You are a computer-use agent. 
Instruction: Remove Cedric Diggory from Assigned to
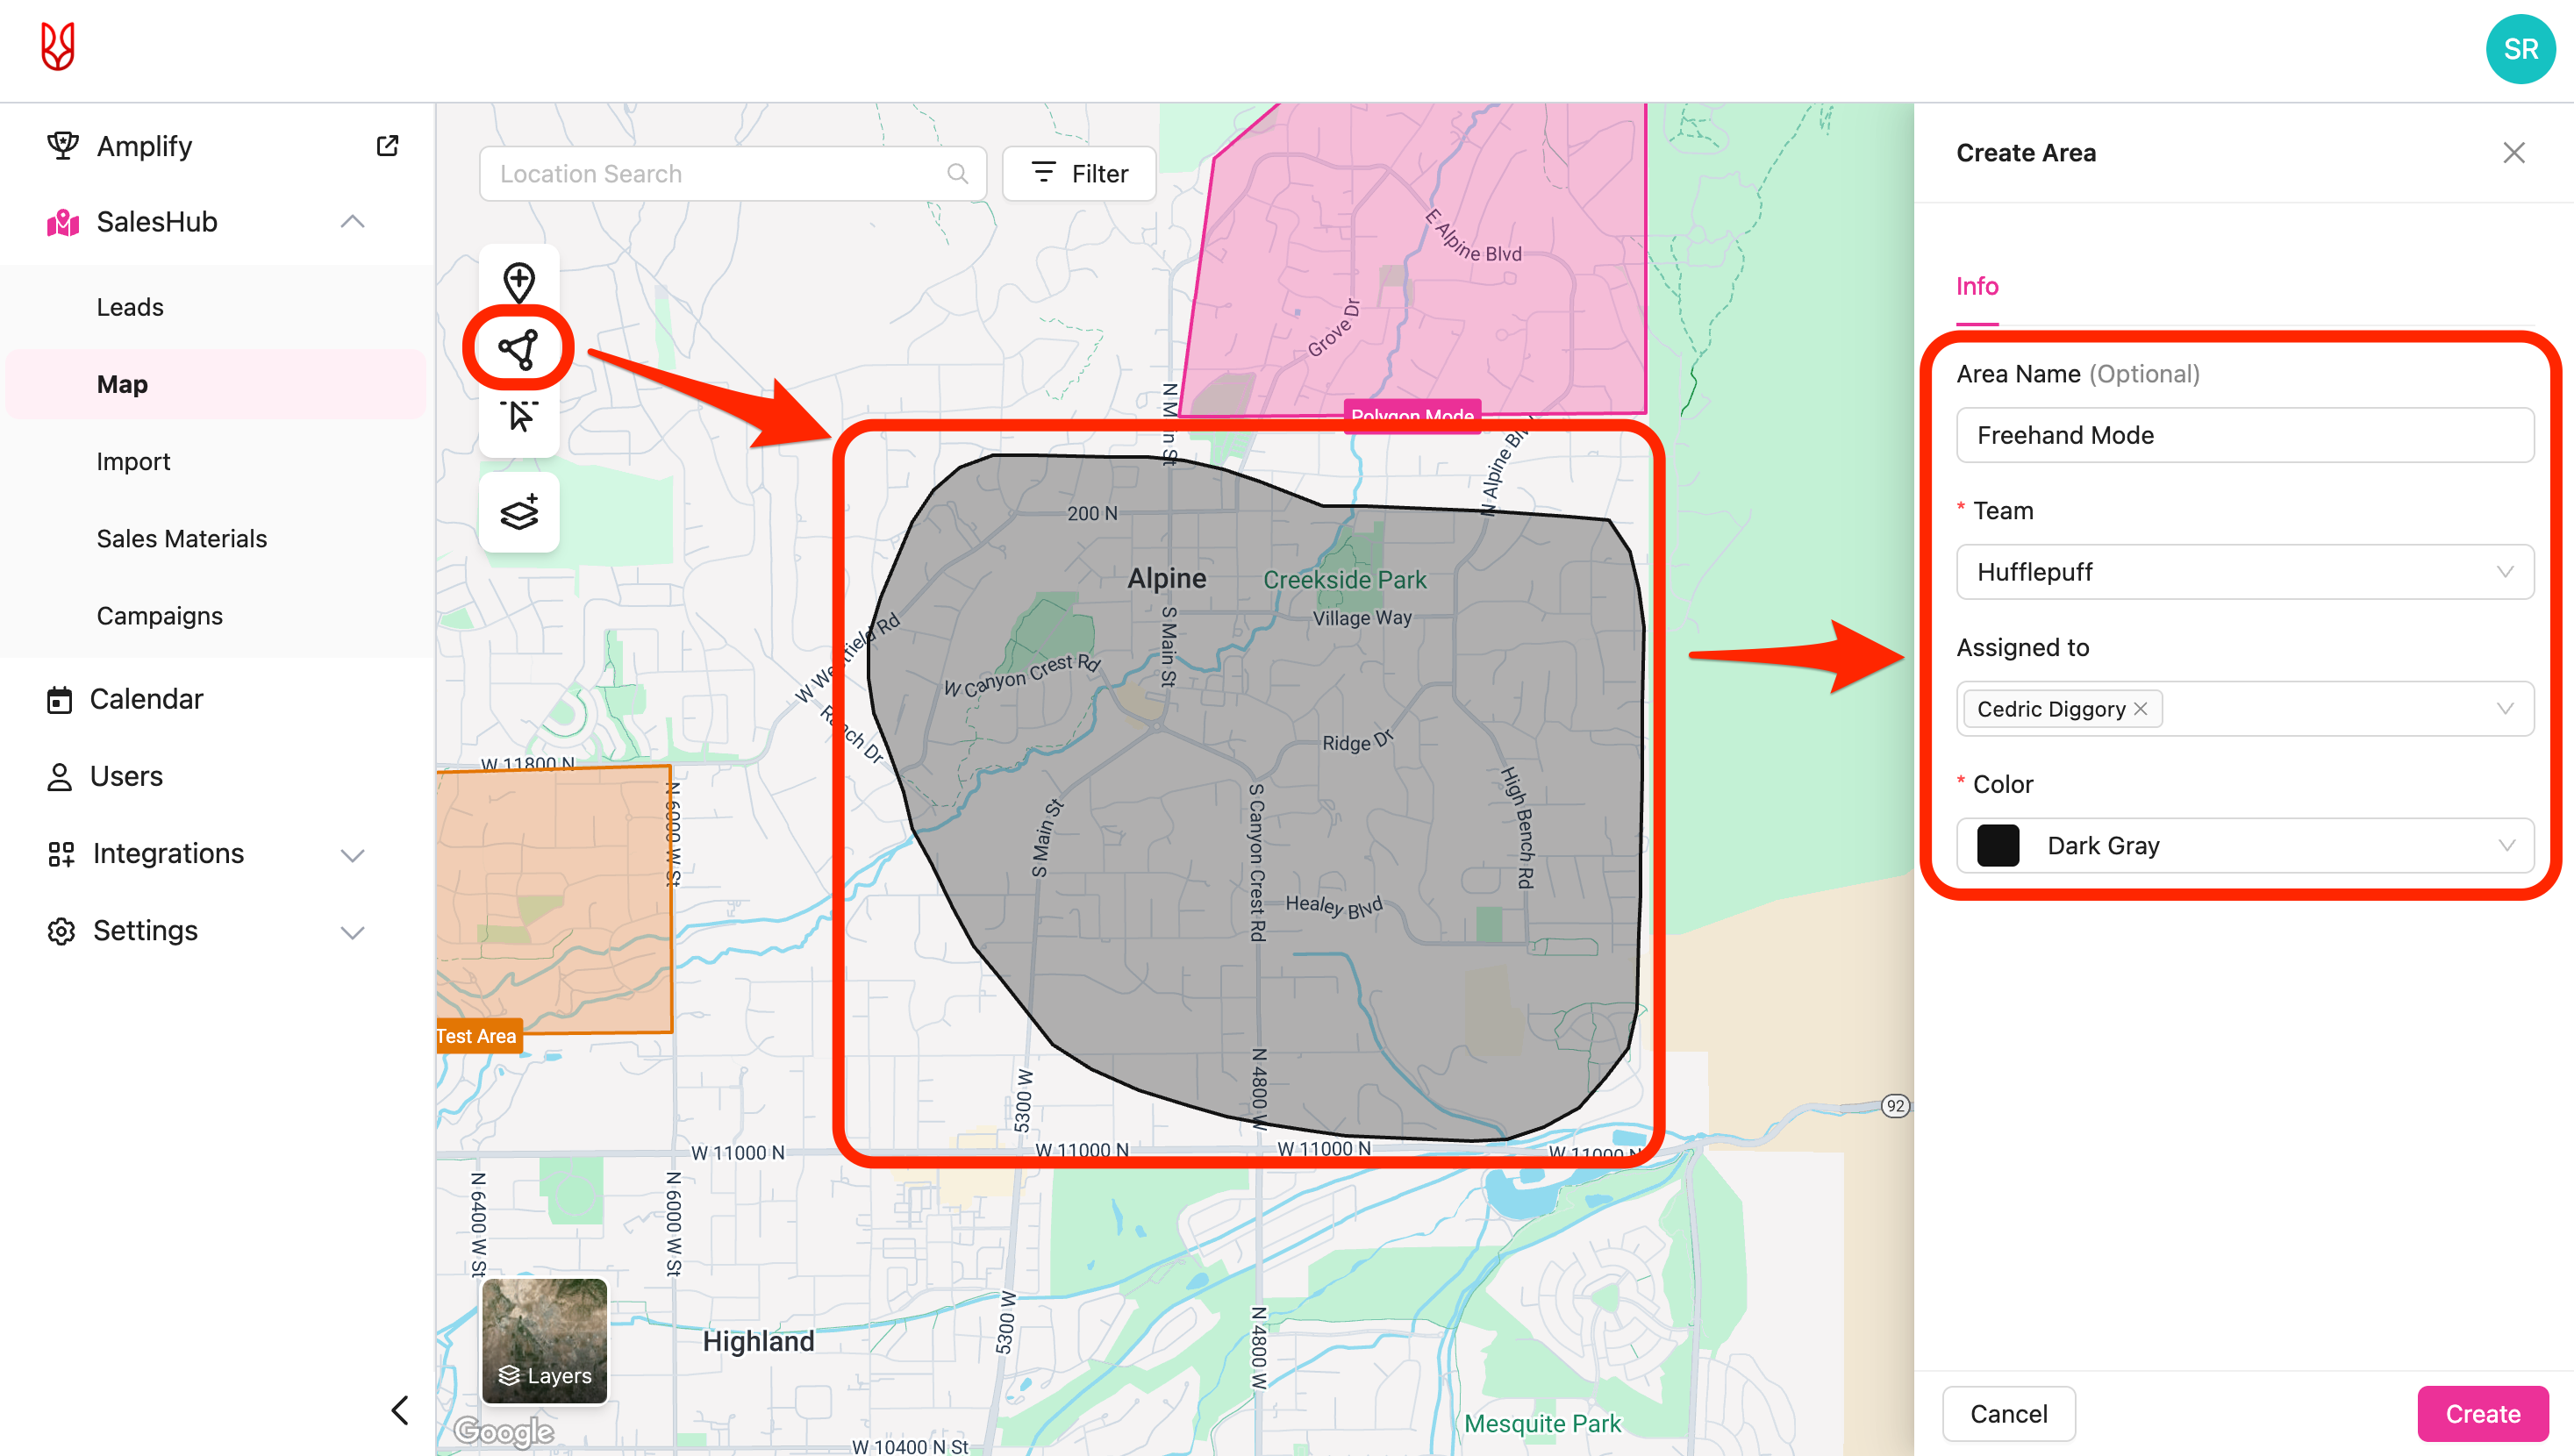click(2141, 709)
